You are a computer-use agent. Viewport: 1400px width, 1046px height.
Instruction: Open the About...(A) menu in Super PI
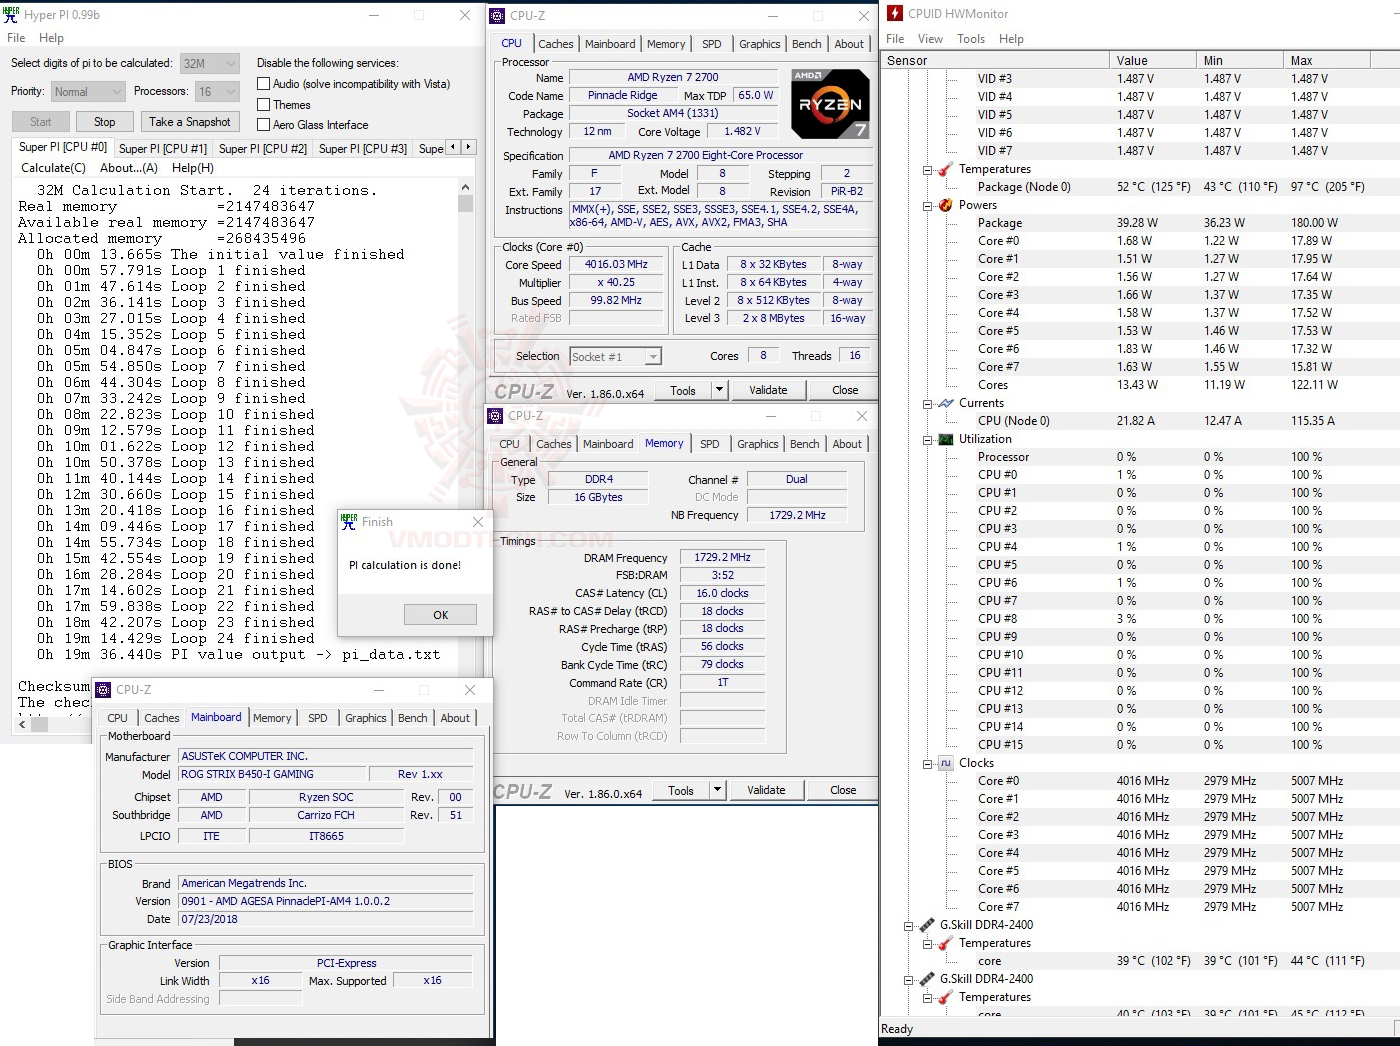(129, 168)
